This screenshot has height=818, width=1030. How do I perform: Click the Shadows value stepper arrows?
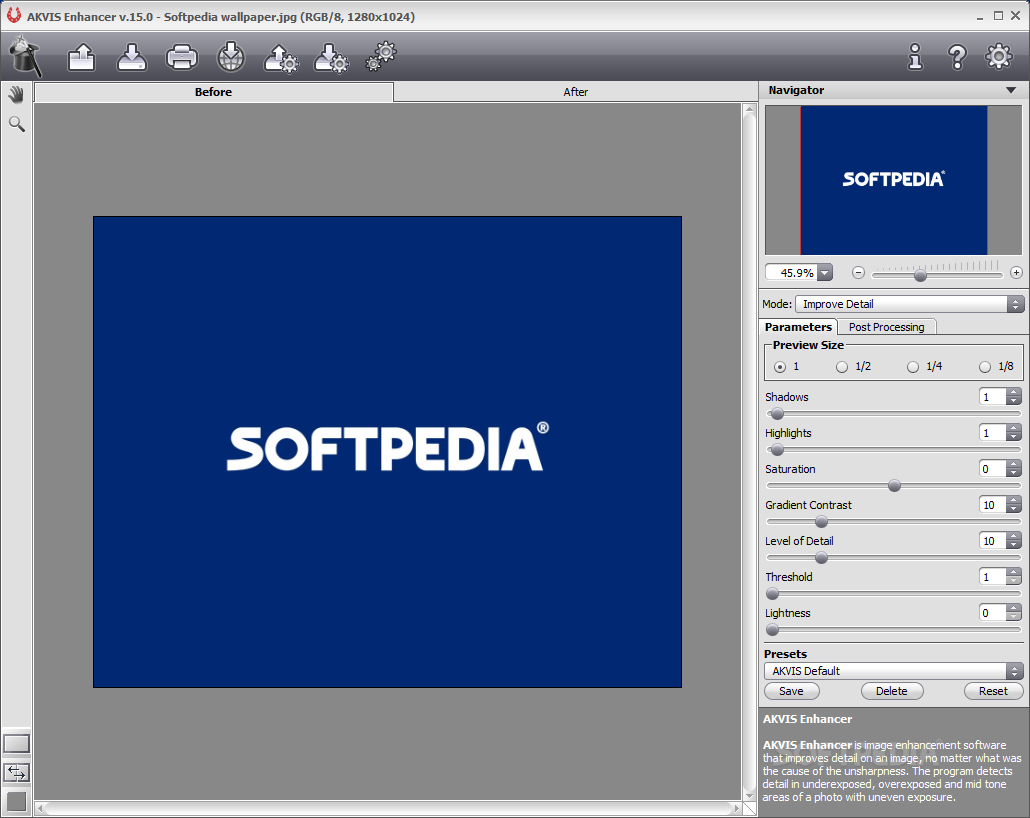tap(1014, 397)
